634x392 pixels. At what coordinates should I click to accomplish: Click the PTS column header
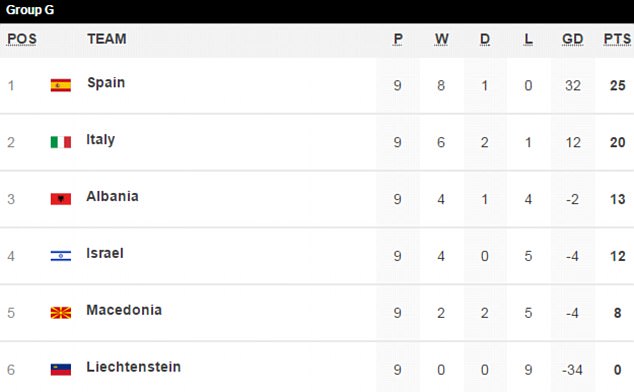617,39
